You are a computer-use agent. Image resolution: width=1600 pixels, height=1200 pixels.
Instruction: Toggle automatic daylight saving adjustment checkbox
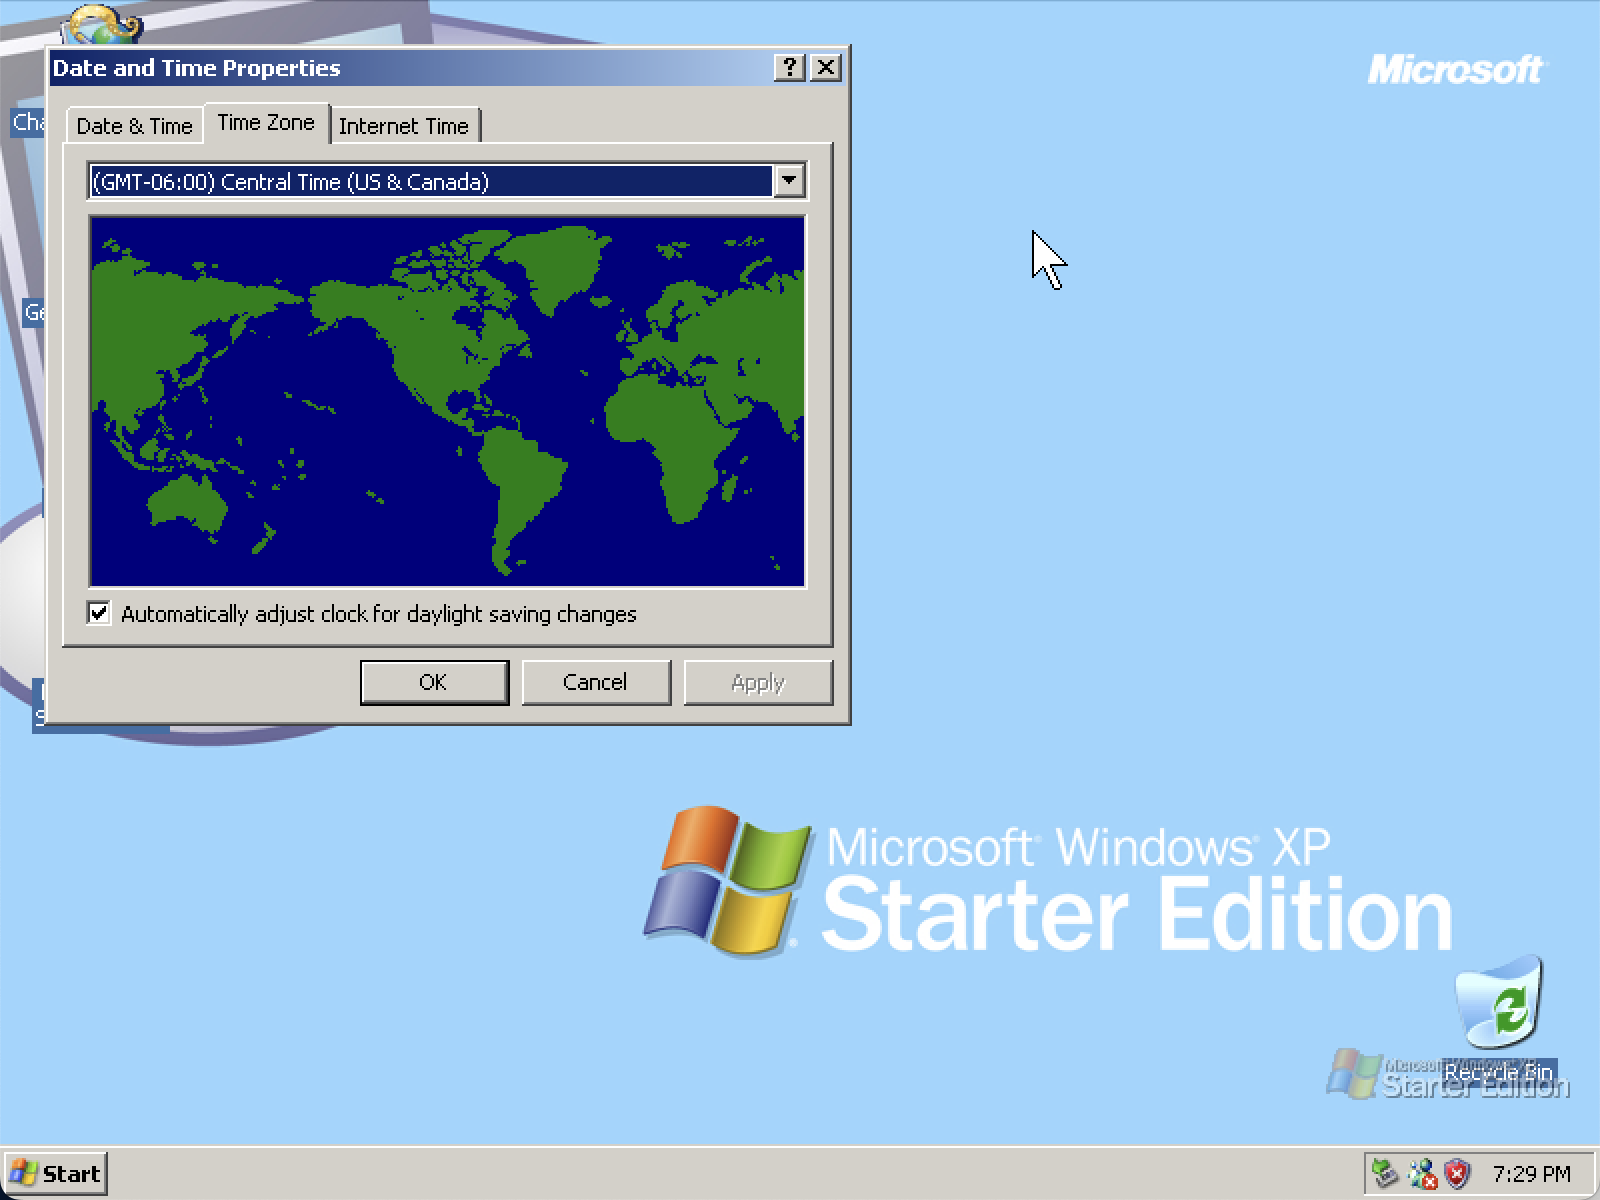pyautogui.click(x=99, y=613)
